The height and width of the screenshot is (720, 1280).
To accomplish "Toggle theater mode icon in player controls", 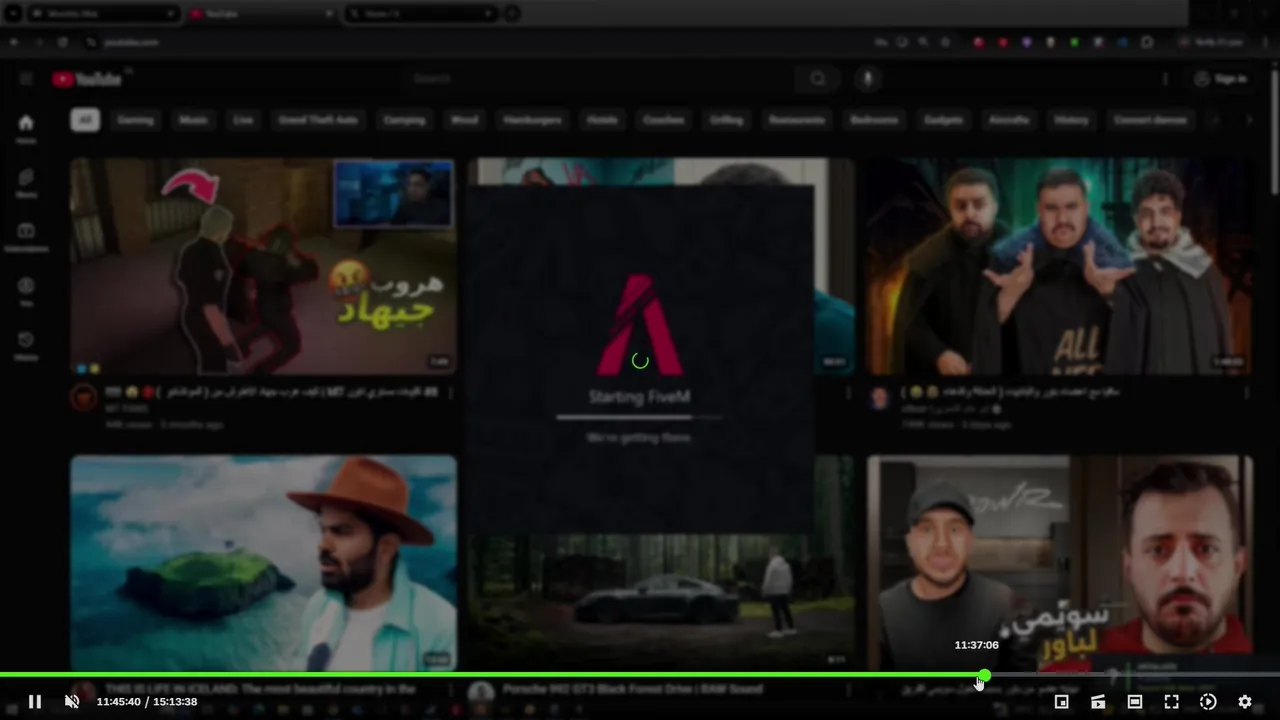I will [x=1134, y=702].
